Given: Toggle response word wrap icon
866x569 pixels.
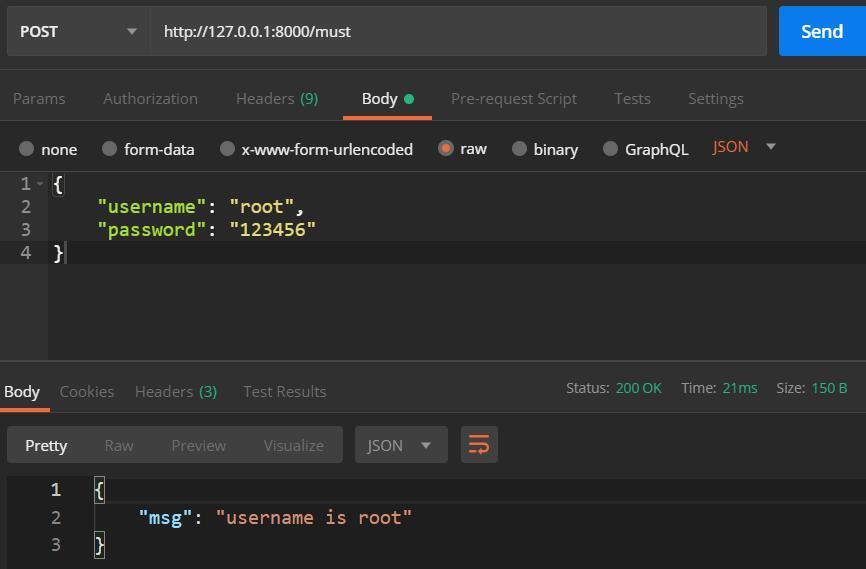Looking at the screenshot, I should (479, 445).
